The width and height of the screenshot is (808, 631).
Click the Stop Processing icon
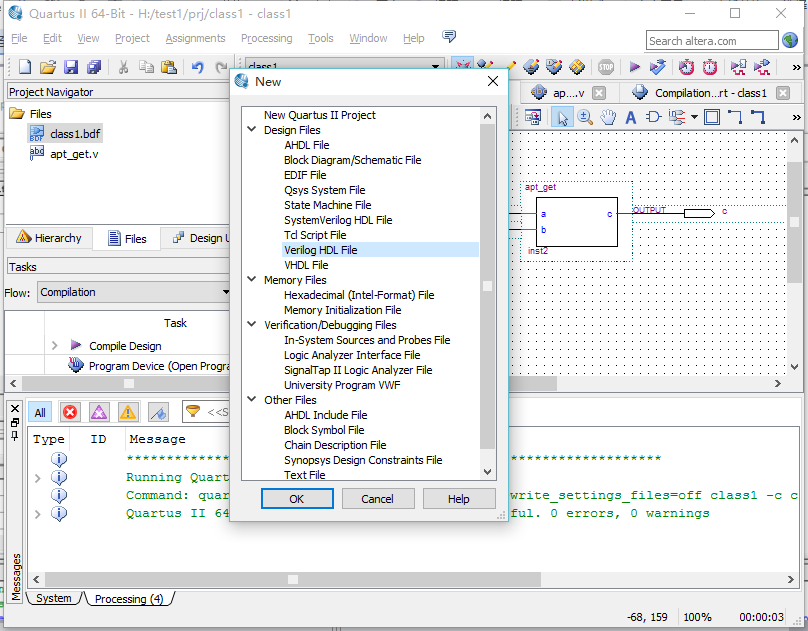click(x=606, y=67)
